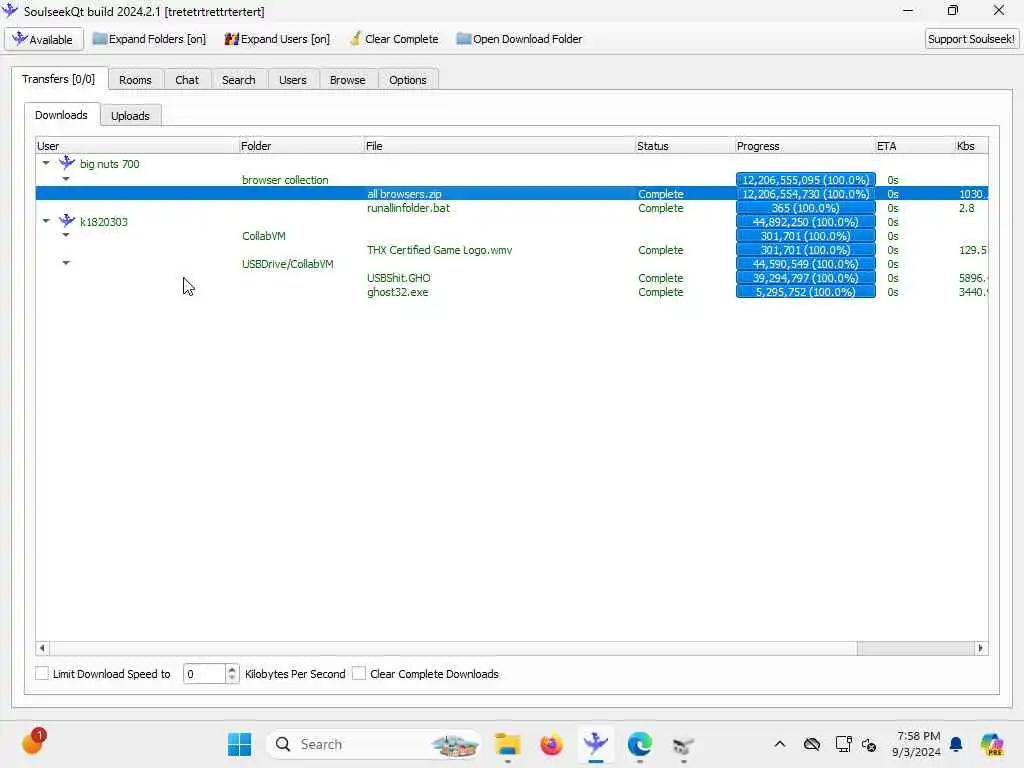Sort by the Folder column header
This screenshot has width=1024, height=768.
click(x=301, y=146)
